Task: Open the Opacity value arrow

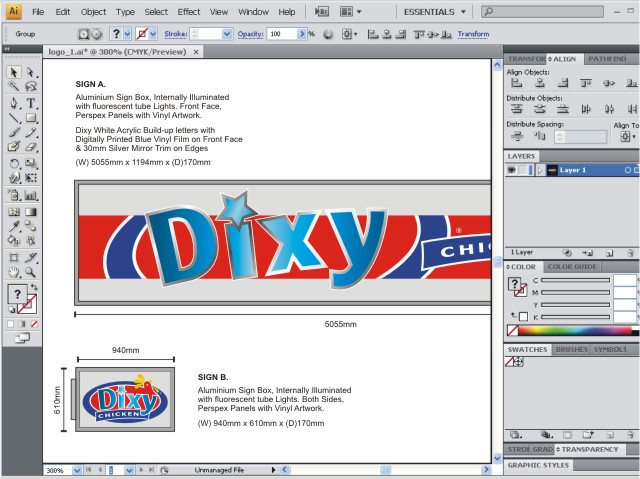Action: point(302,34)
